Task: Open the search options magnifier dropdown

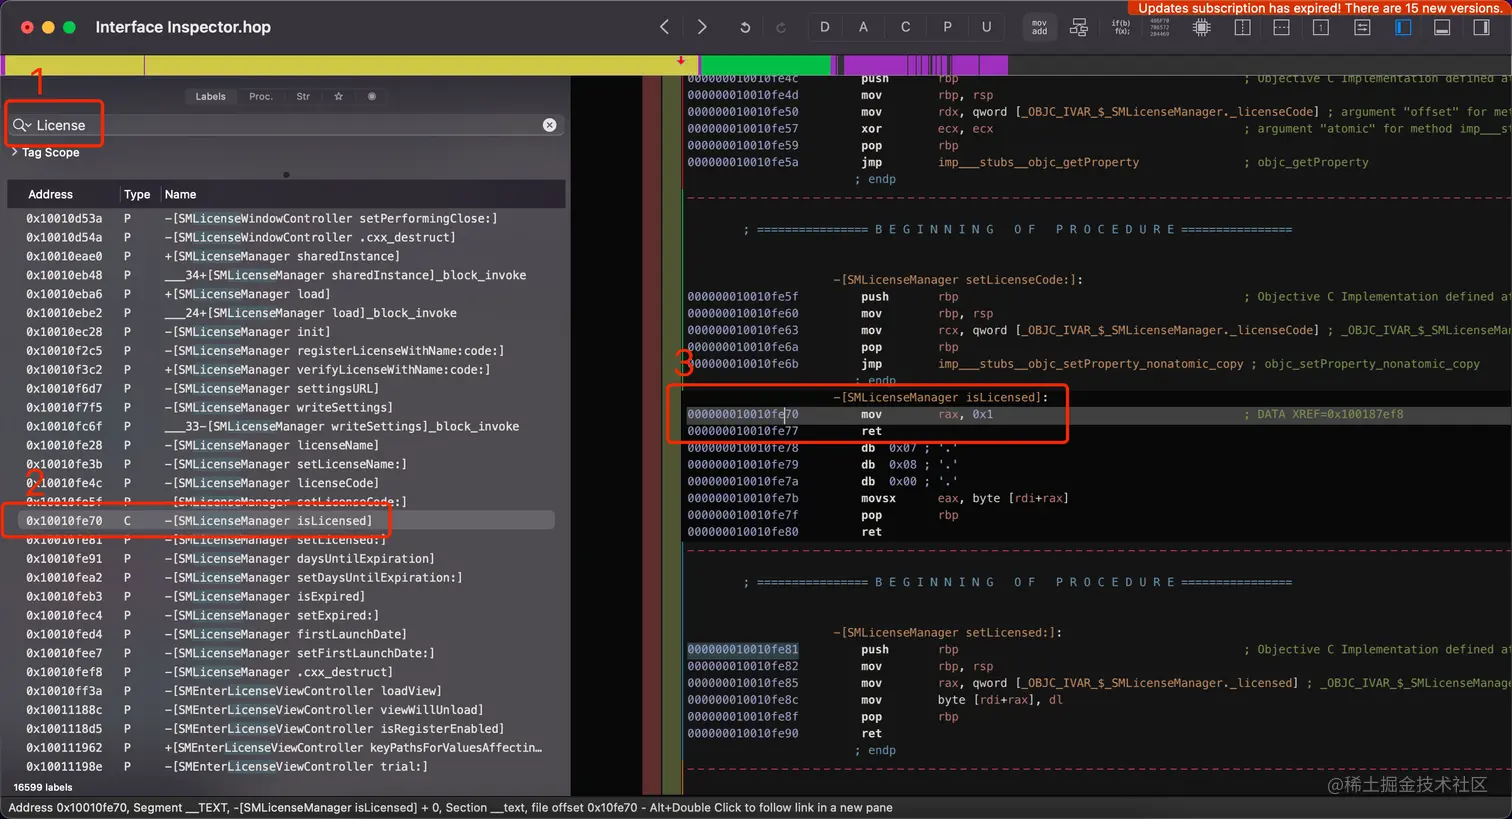Action: tap(22, 125)
